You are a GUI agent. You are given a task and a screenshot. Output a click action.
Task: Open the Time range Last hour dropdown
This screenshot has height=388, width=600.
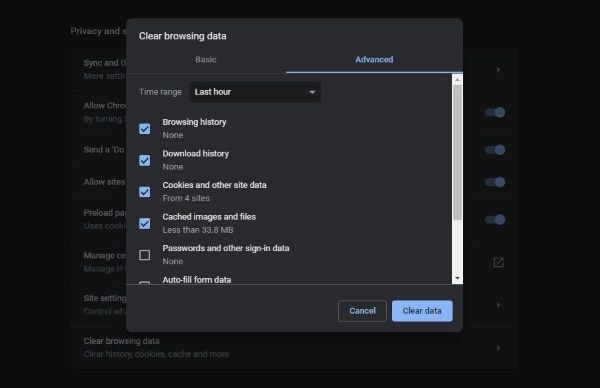(255, 92)
